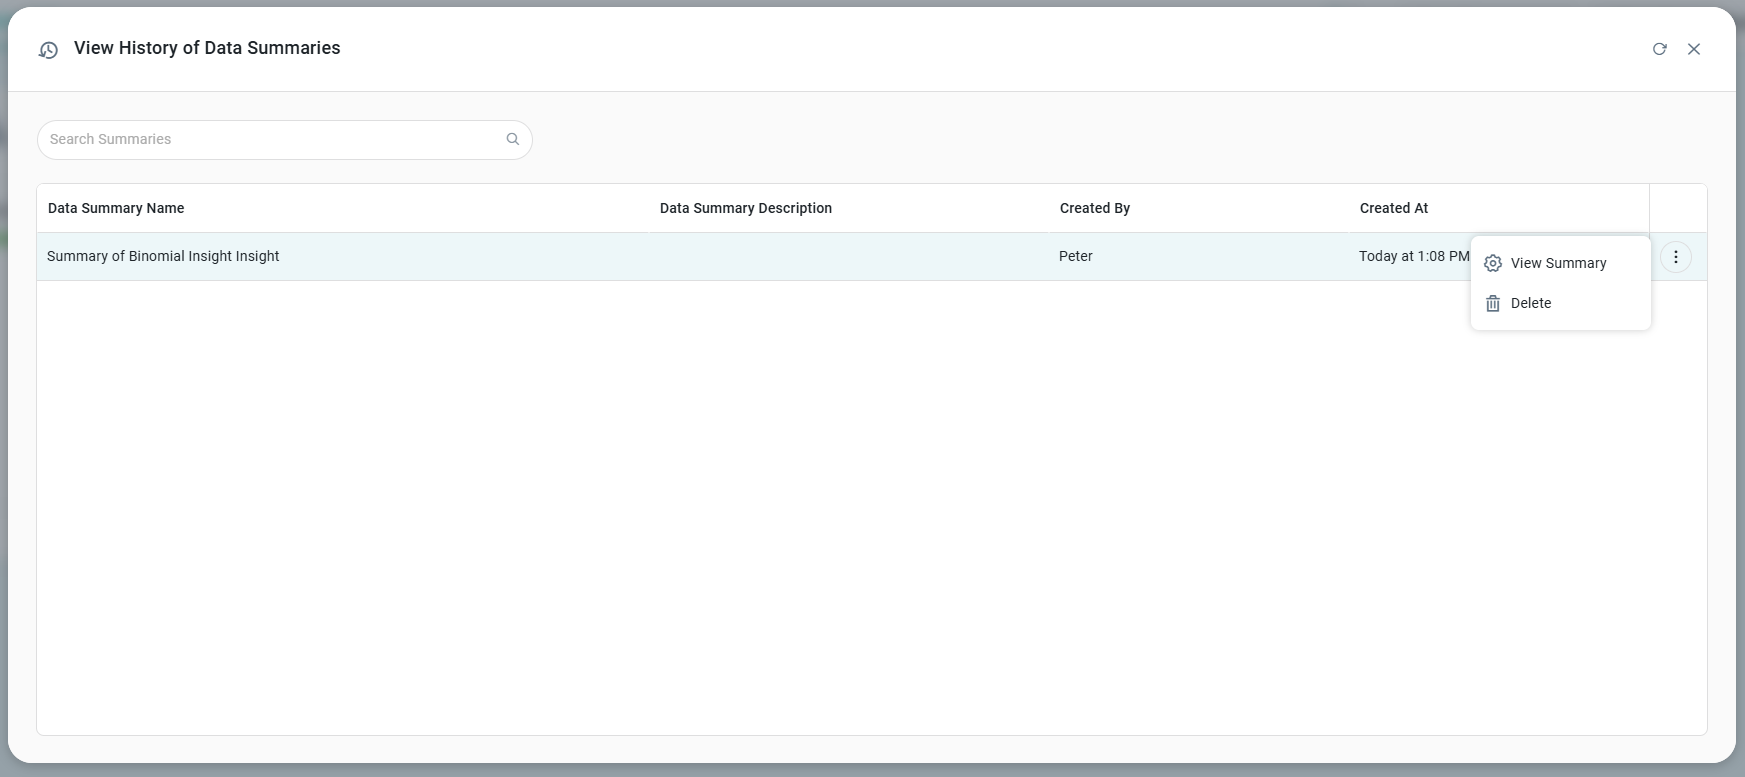
Task: Click the history clock icon in the title
Action: 48,50
